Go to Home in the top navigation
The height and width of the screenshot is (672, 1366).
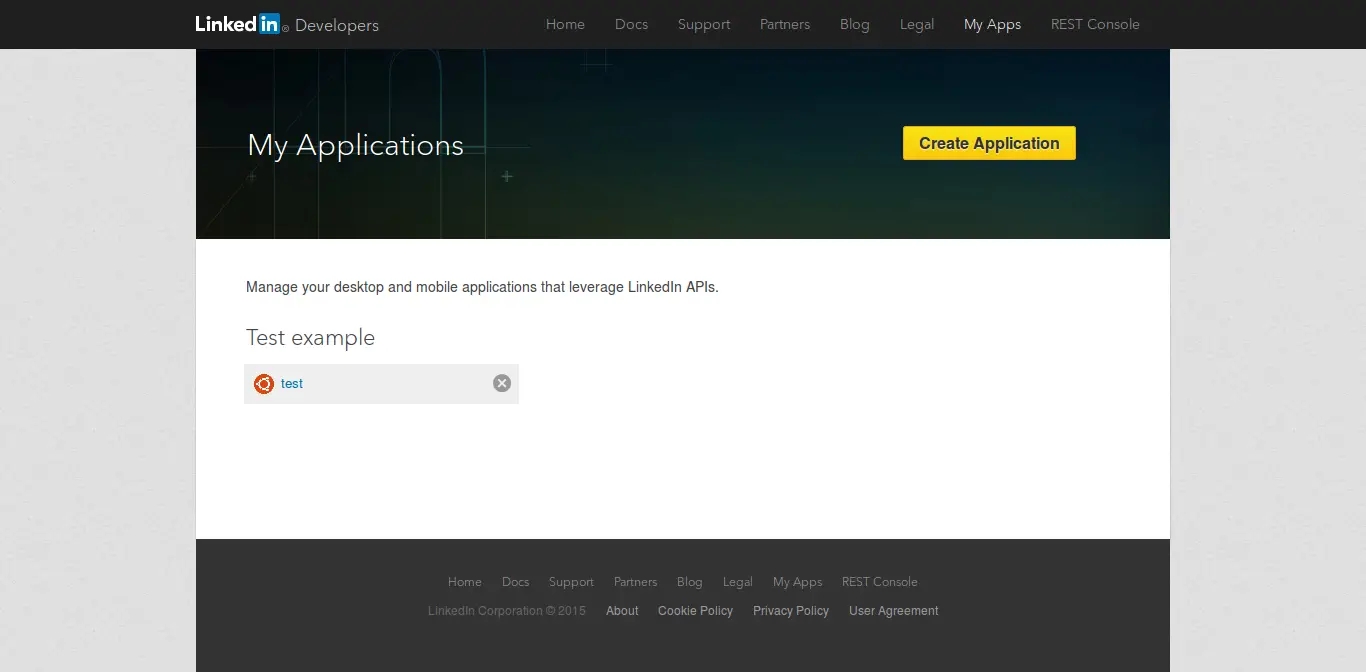tap(565, 24)
